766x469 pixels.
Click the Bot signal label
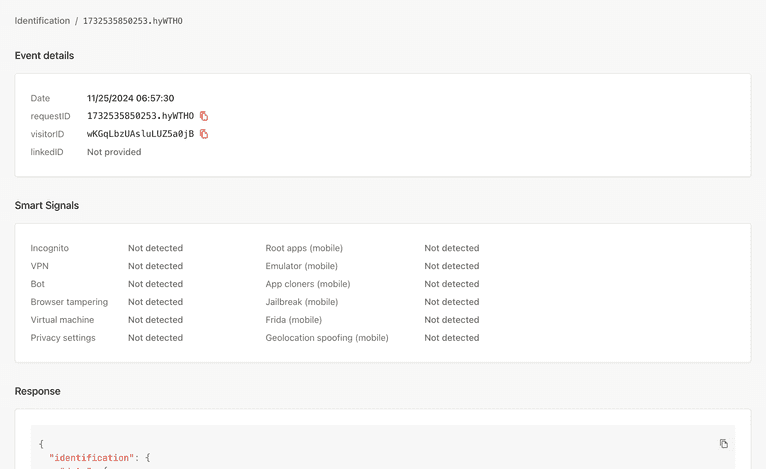click(x=38, y=284)
